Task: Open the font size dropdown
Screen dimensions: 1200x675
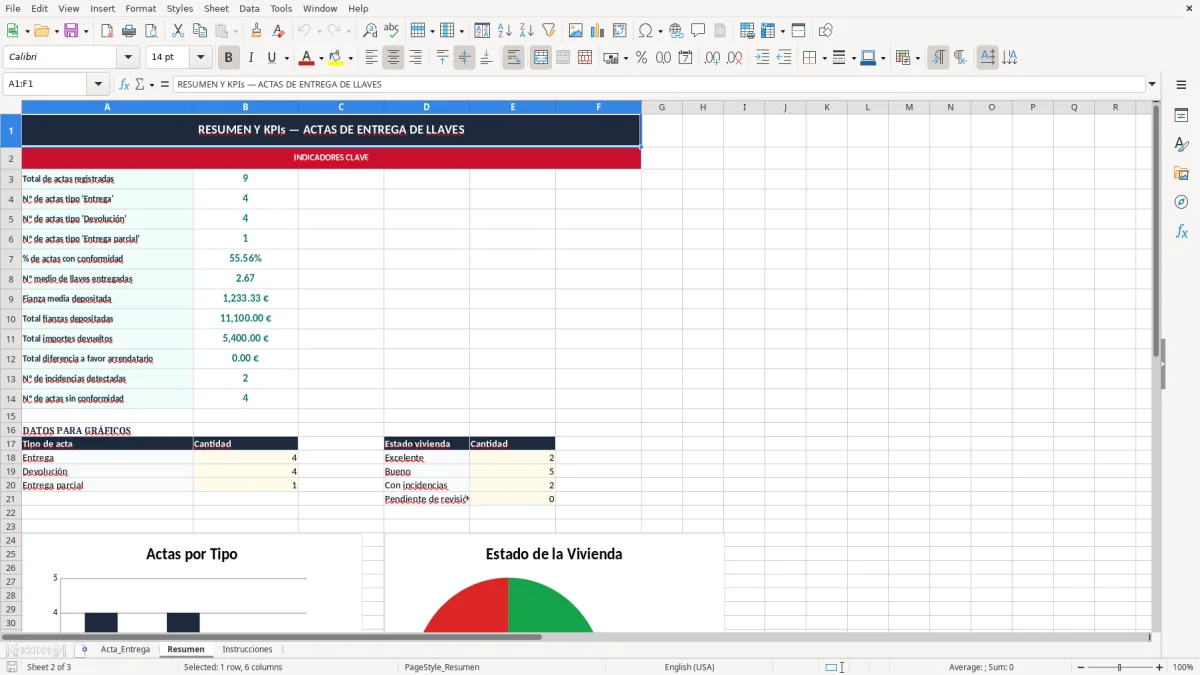Action: (x=200, y=58)
